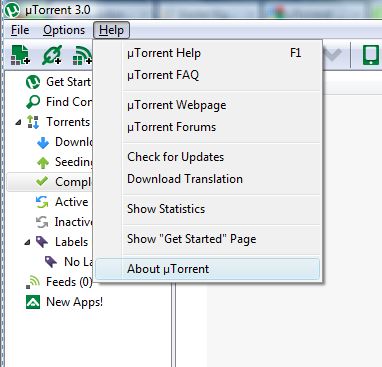Click the µTorrent 3.0 title text
The image size is (382, 367).
coord(57,10)
